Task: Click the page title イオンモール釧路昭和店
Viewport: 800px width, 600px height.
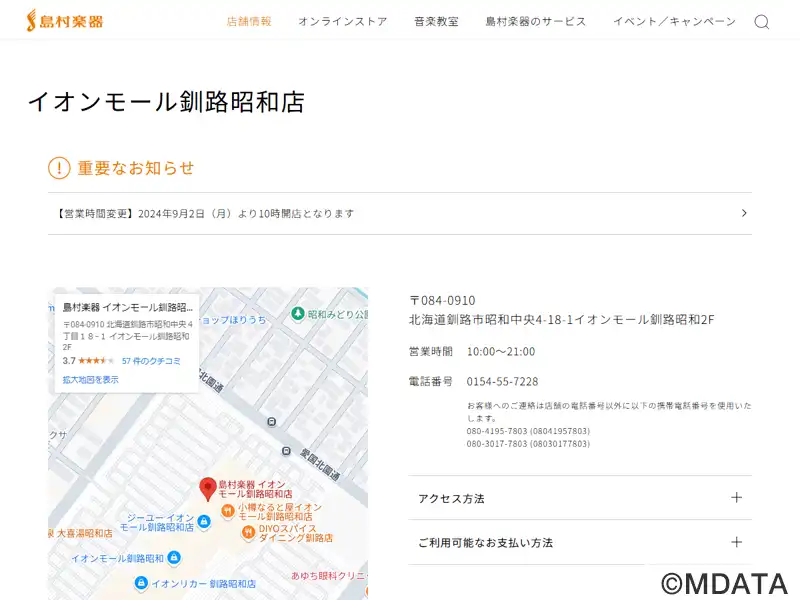Action: pyautogui.click(x=166, y=102)
